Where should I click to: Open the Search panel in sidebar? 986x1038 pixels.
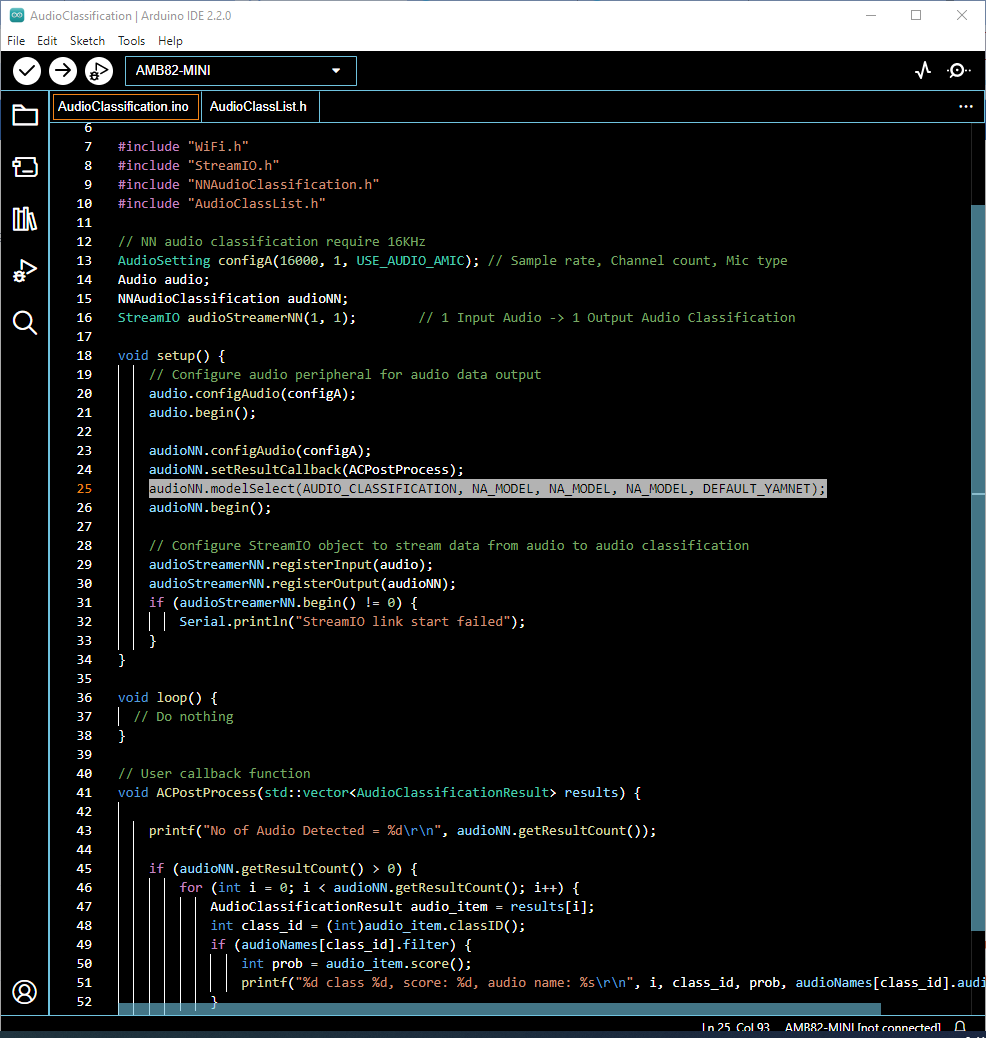coord(25,322)
